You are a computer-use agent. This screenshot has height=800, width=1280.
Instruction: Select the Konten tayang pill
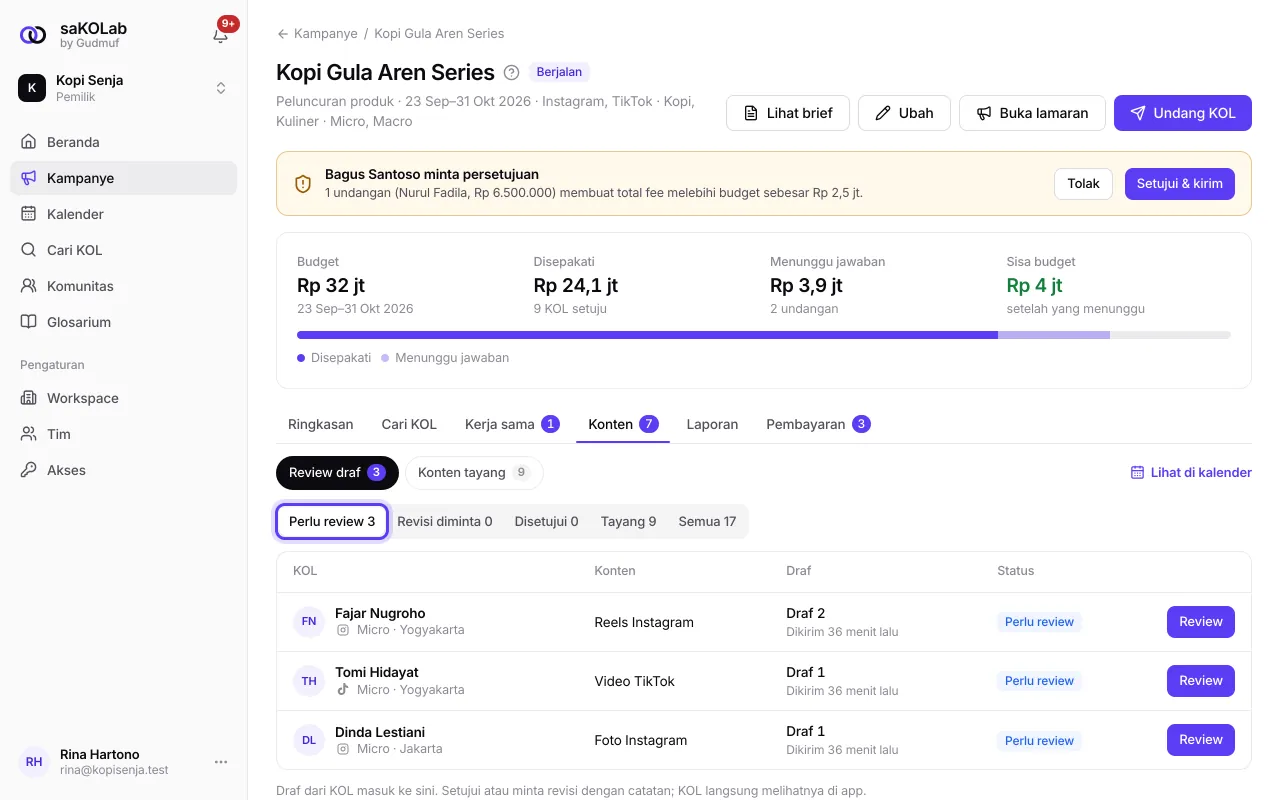[x=474, y=473]
